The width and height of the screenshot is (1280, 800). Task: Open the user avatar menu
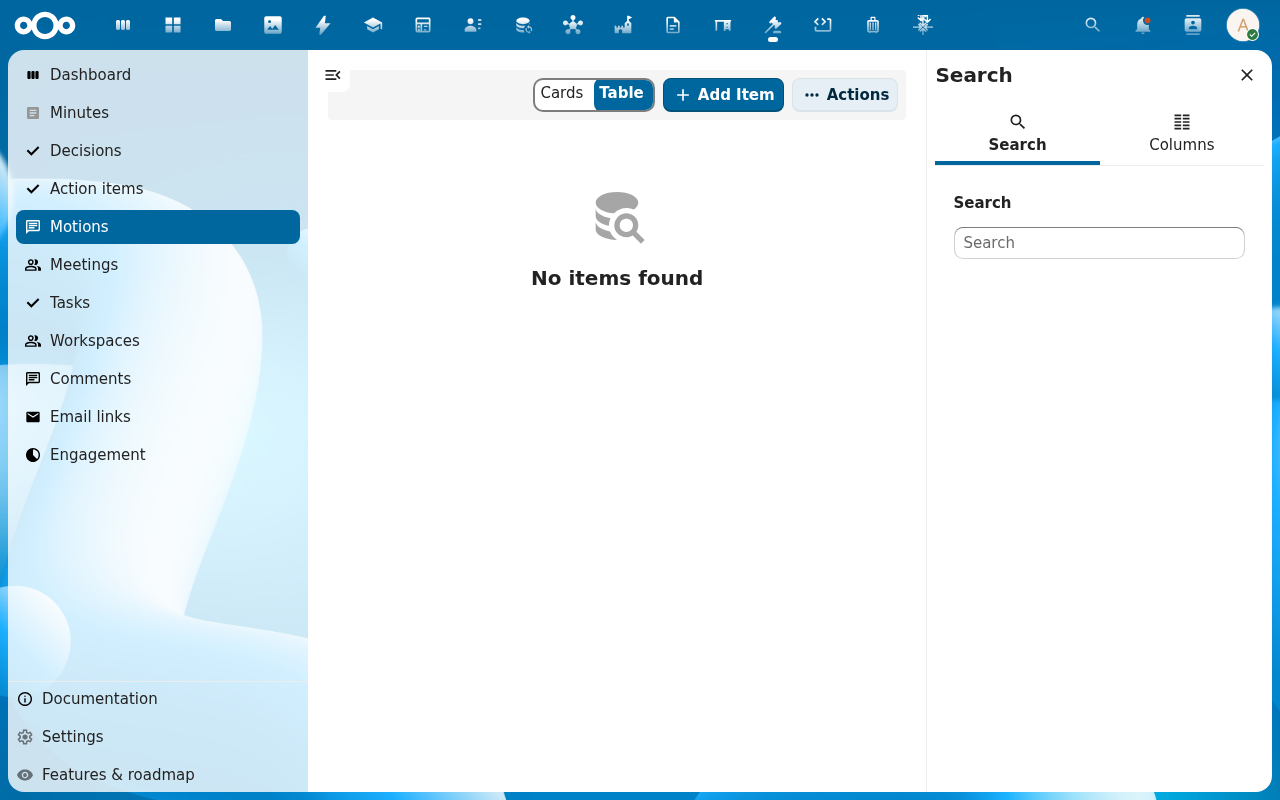click(x=1243, y=25)
